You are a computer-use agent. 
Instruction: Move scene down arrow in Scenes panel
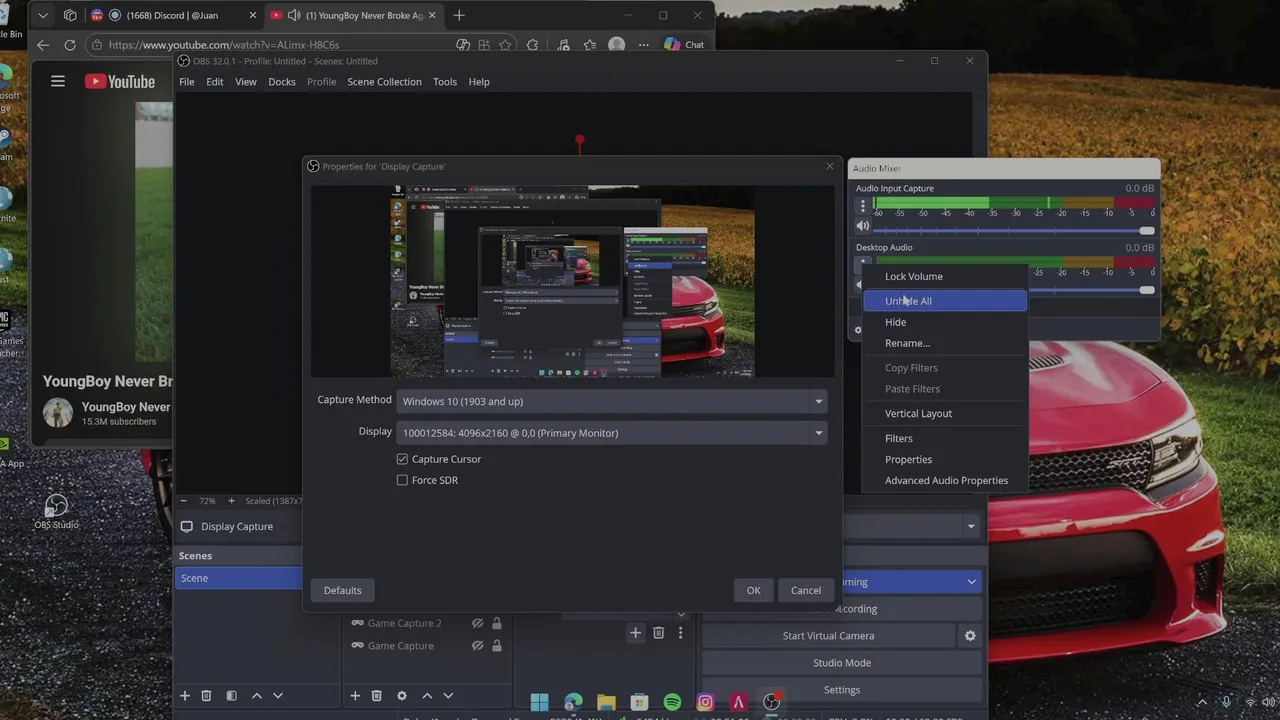click(278, 696)
